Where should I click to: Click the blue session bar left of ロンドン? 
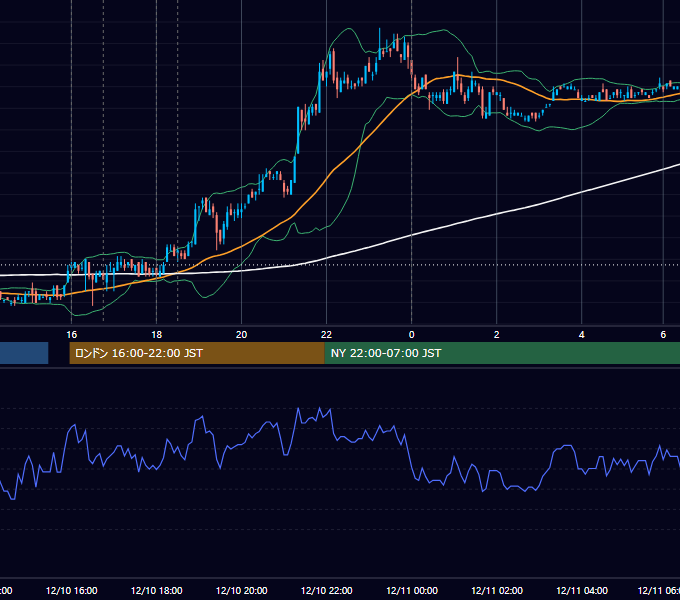[x=24, y=353]
